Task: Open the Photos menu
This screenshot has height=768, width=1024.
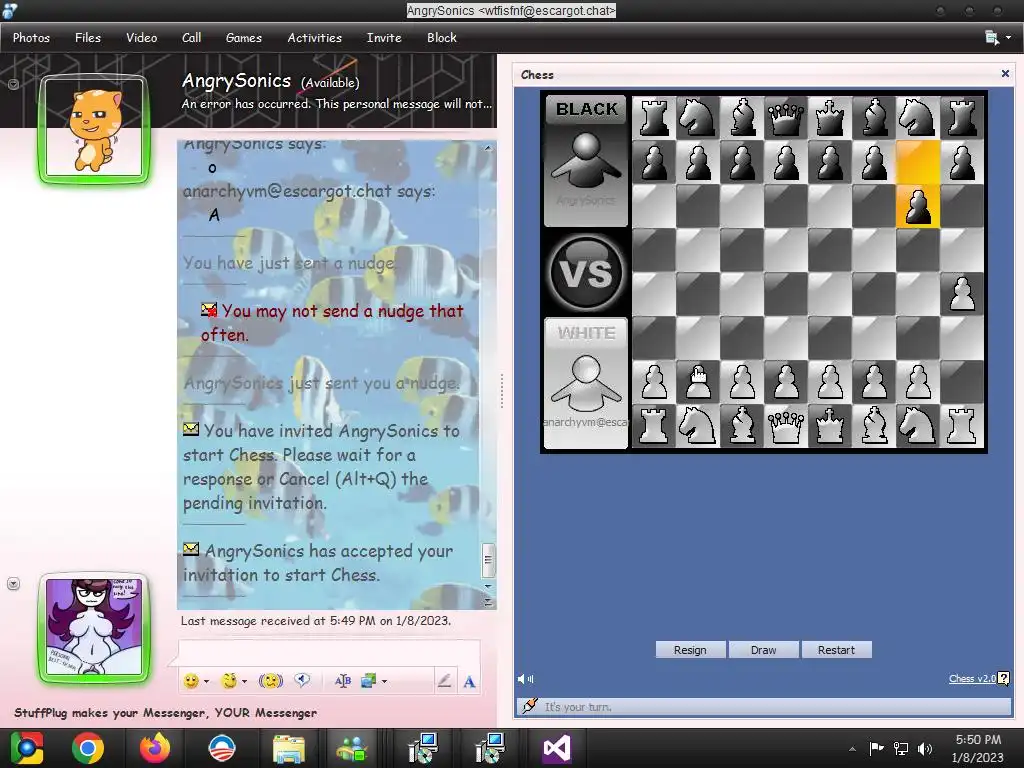Action: (31, 38)
